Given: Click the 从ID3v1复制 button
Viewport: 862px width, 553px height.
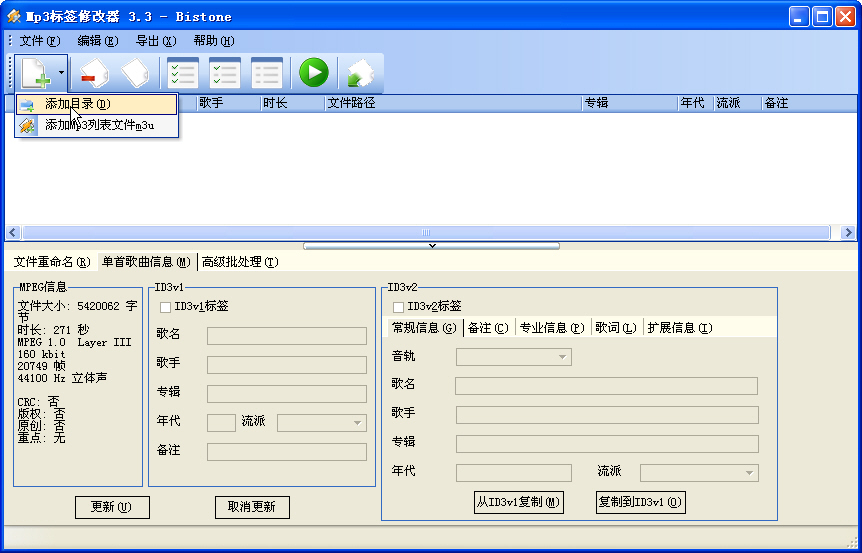Looking at the screenshot, I should tap(518, 502).
